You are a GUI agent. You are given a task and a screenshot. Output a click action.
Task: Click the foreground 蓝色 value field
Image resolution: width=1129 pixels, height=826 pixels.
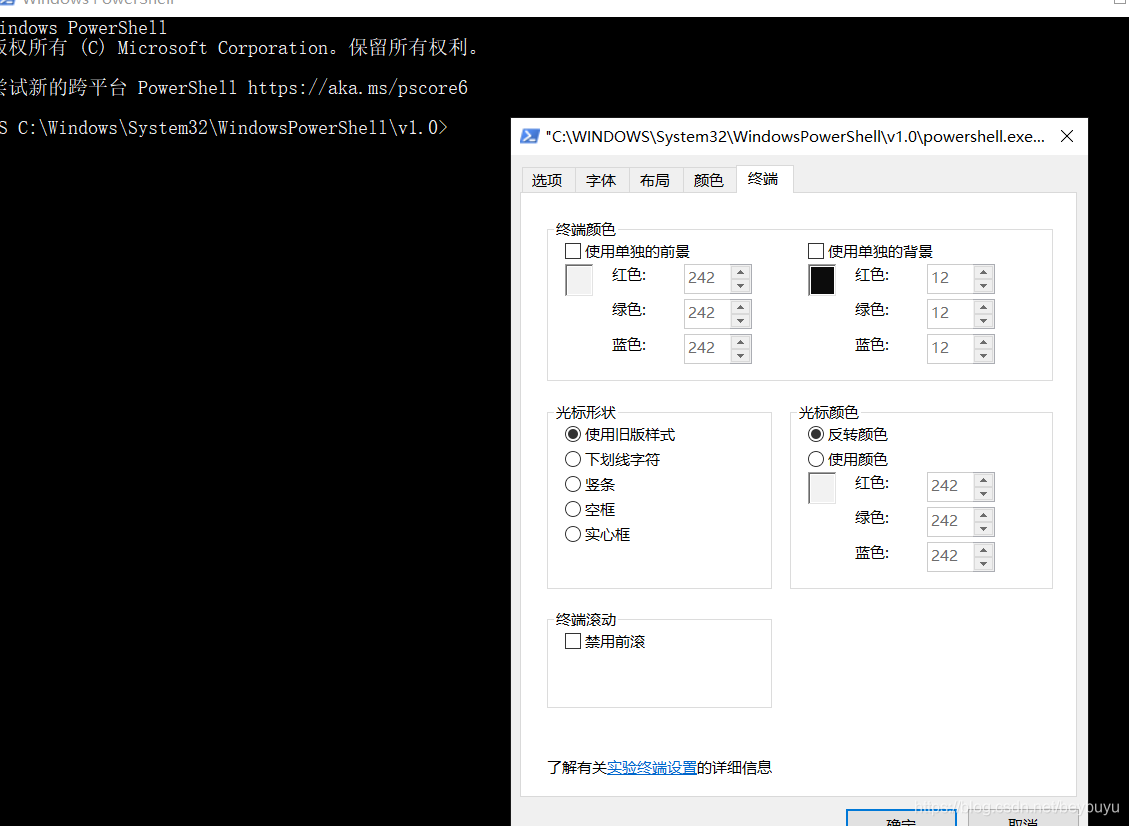click(x=707, y=348)
